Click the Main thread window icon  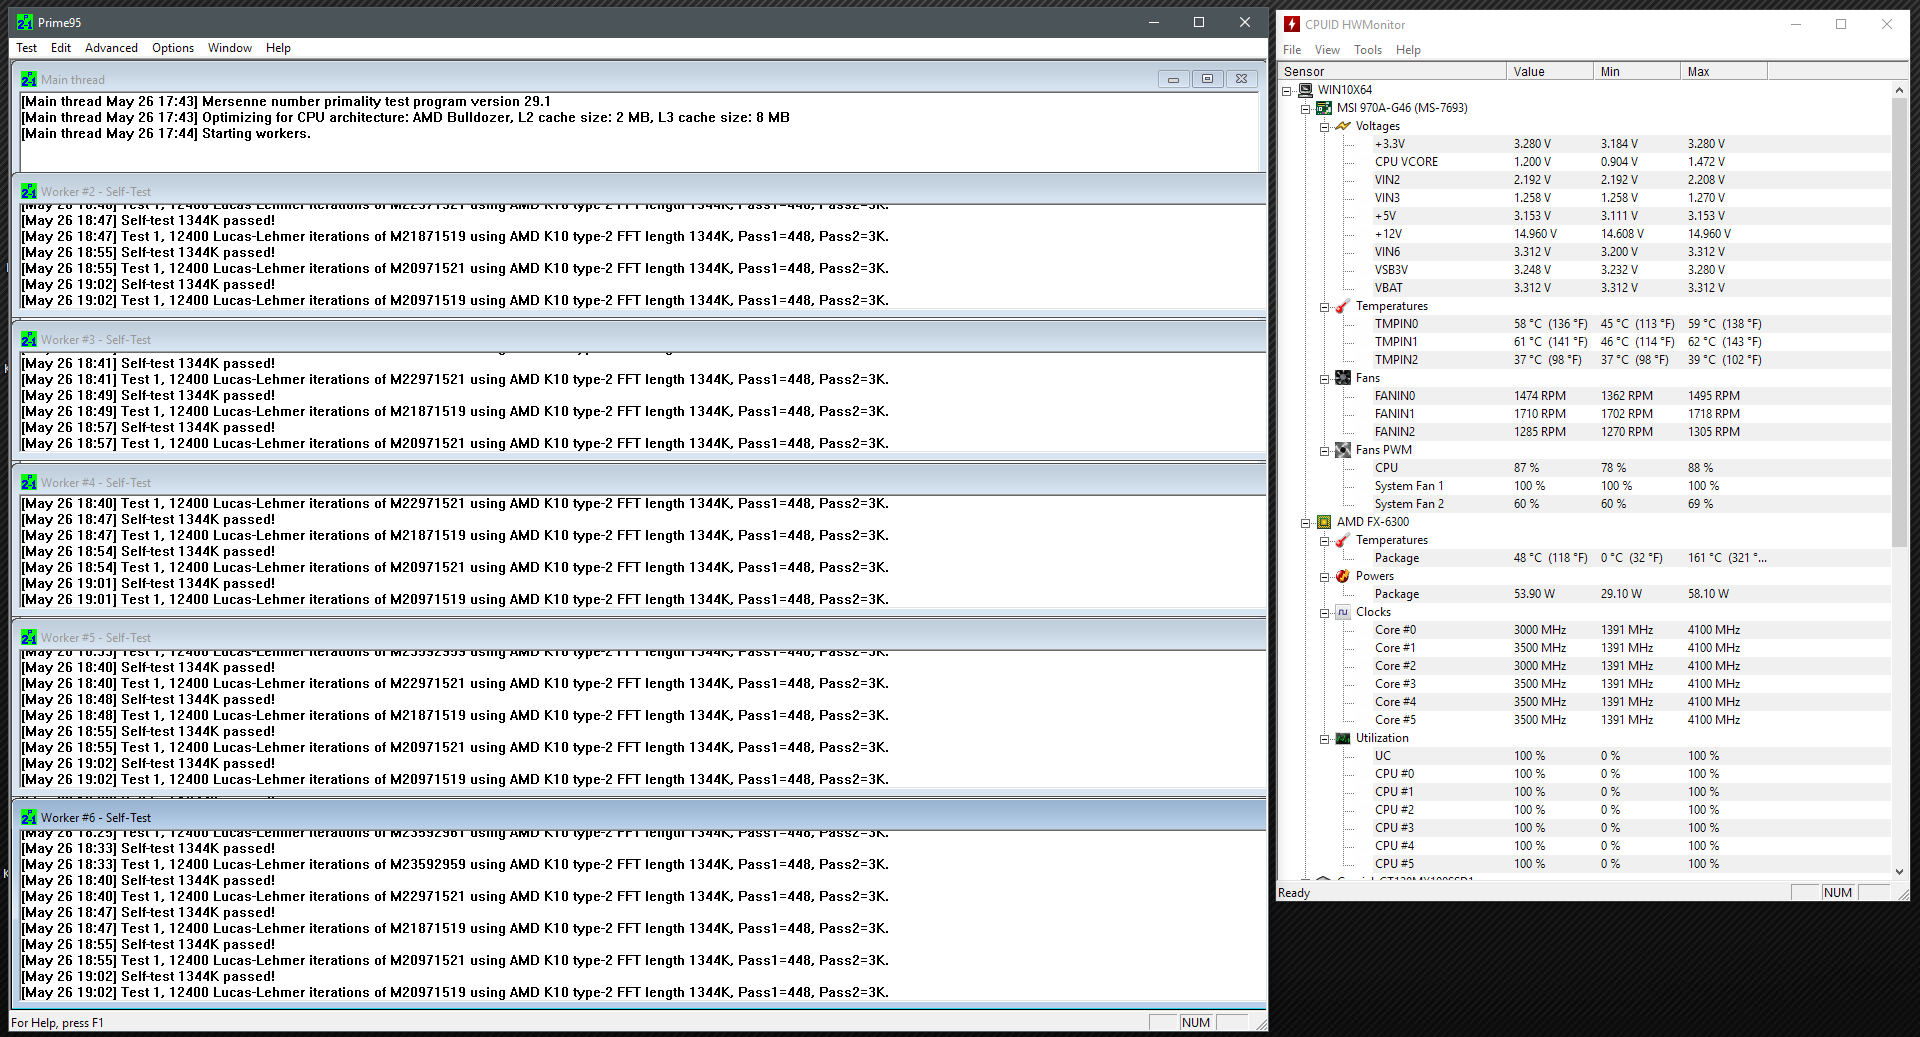point(29,80)
